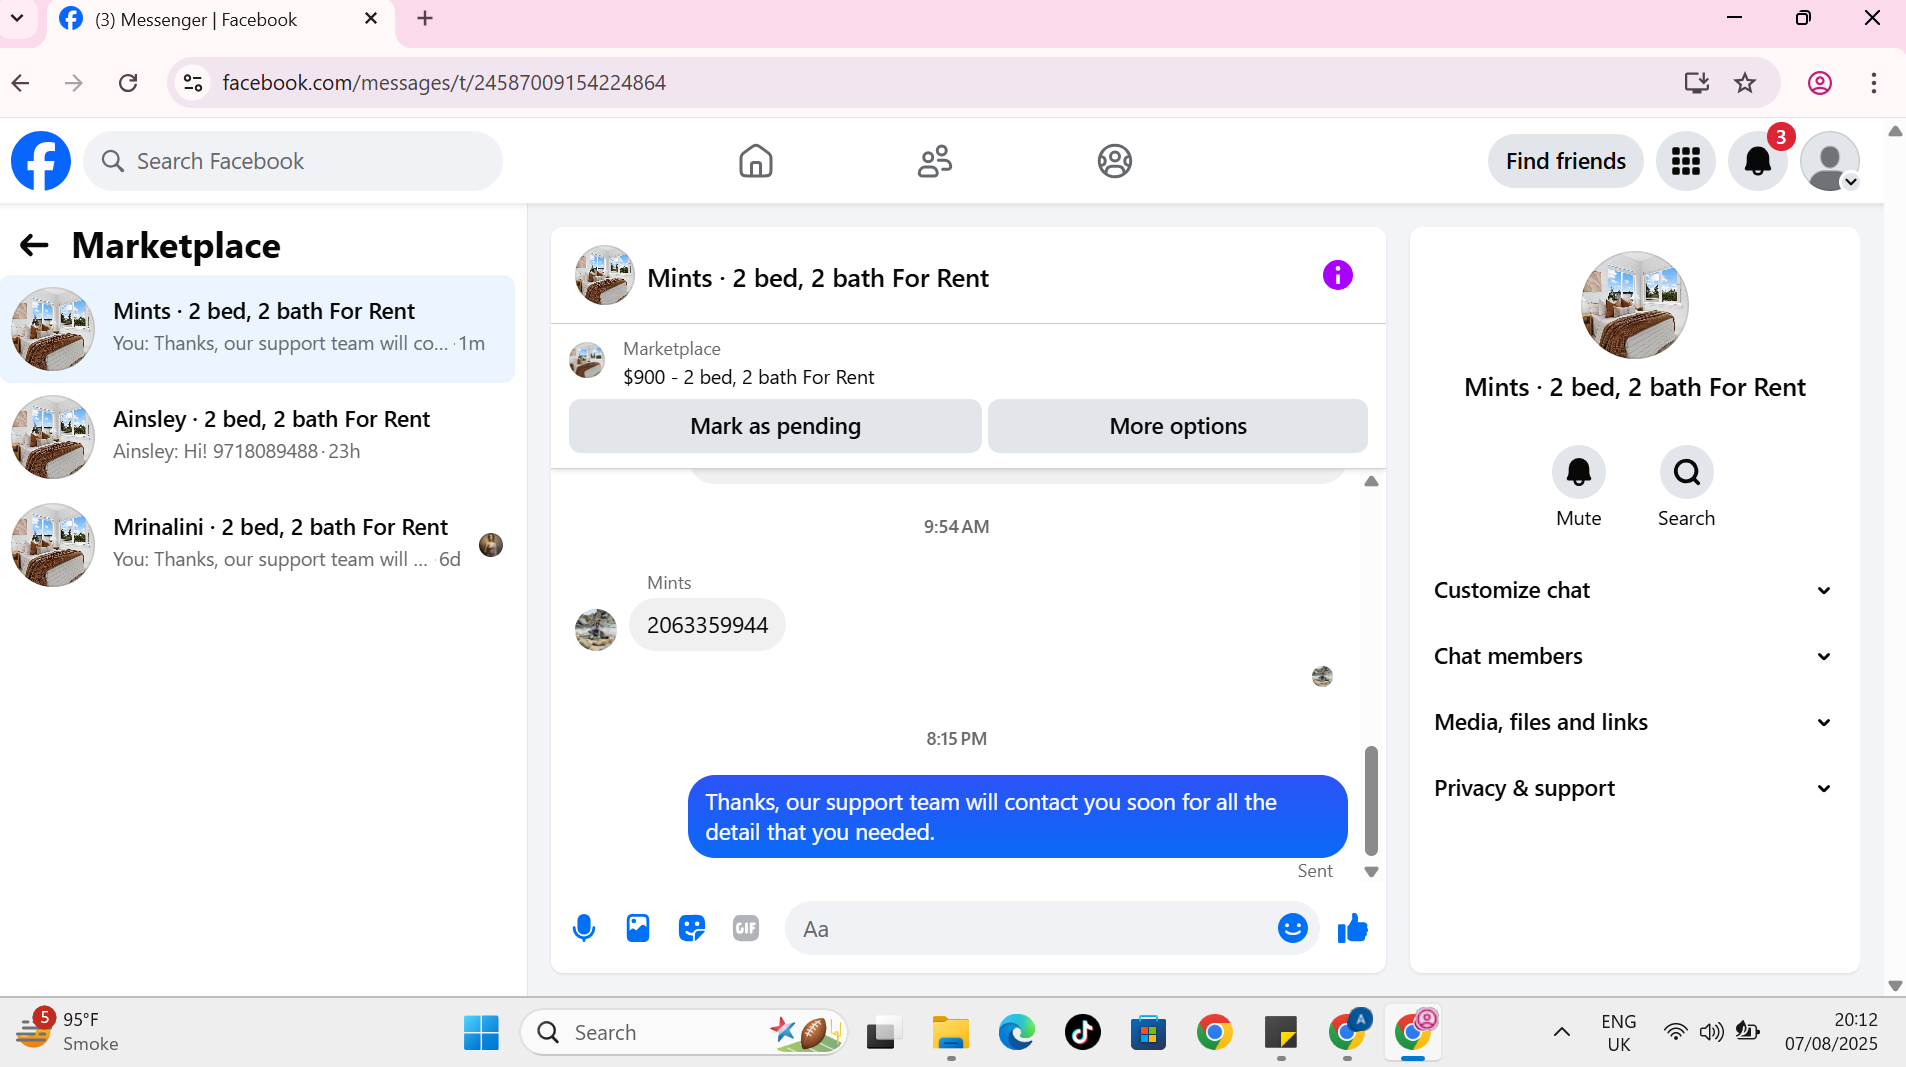
Task: Install the app icon in address bar
Action: tap(1697, 83)
